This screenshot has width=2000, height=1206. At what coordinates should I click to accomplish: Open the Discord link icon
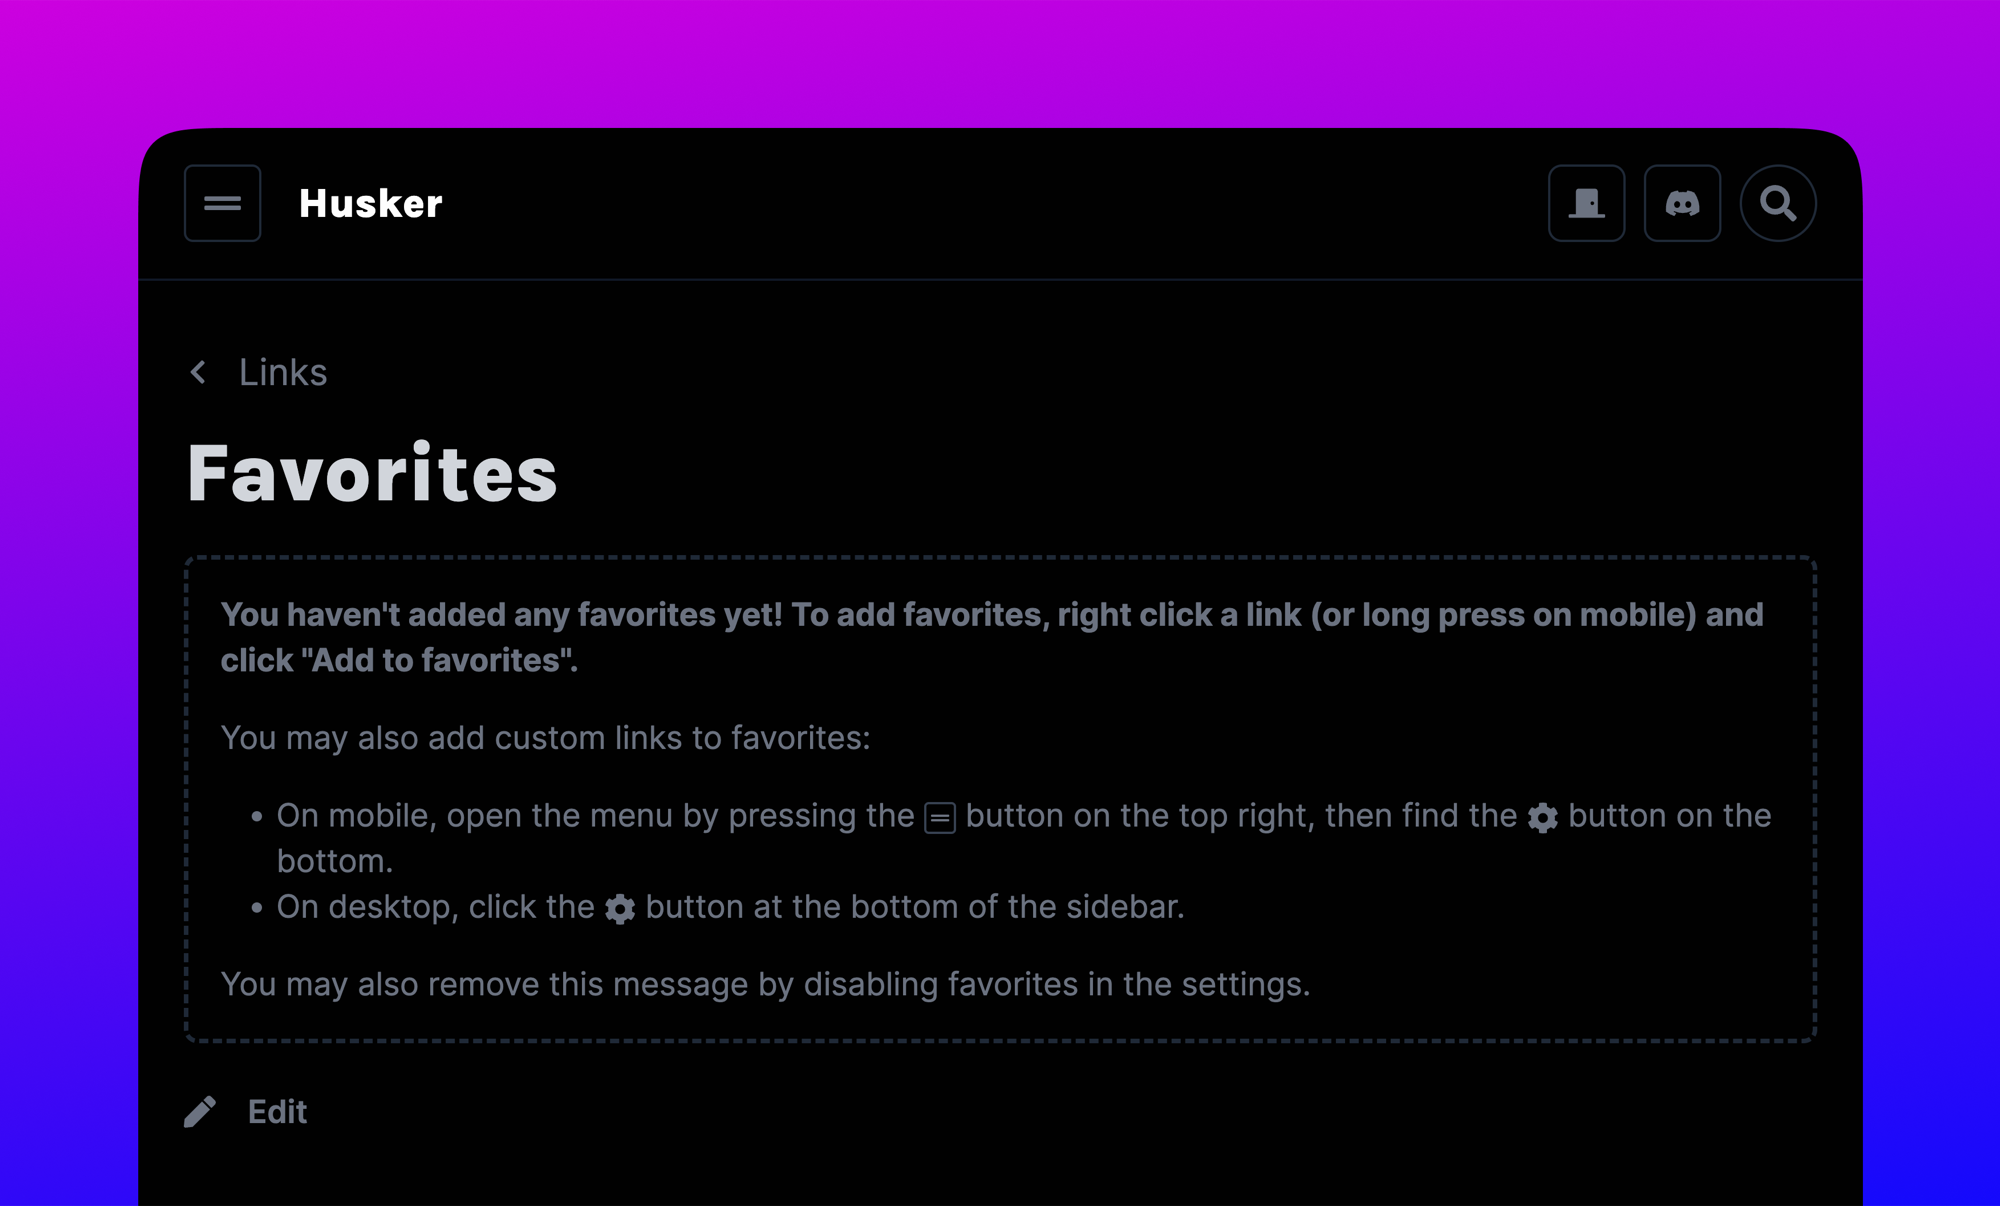point(1682,203)
